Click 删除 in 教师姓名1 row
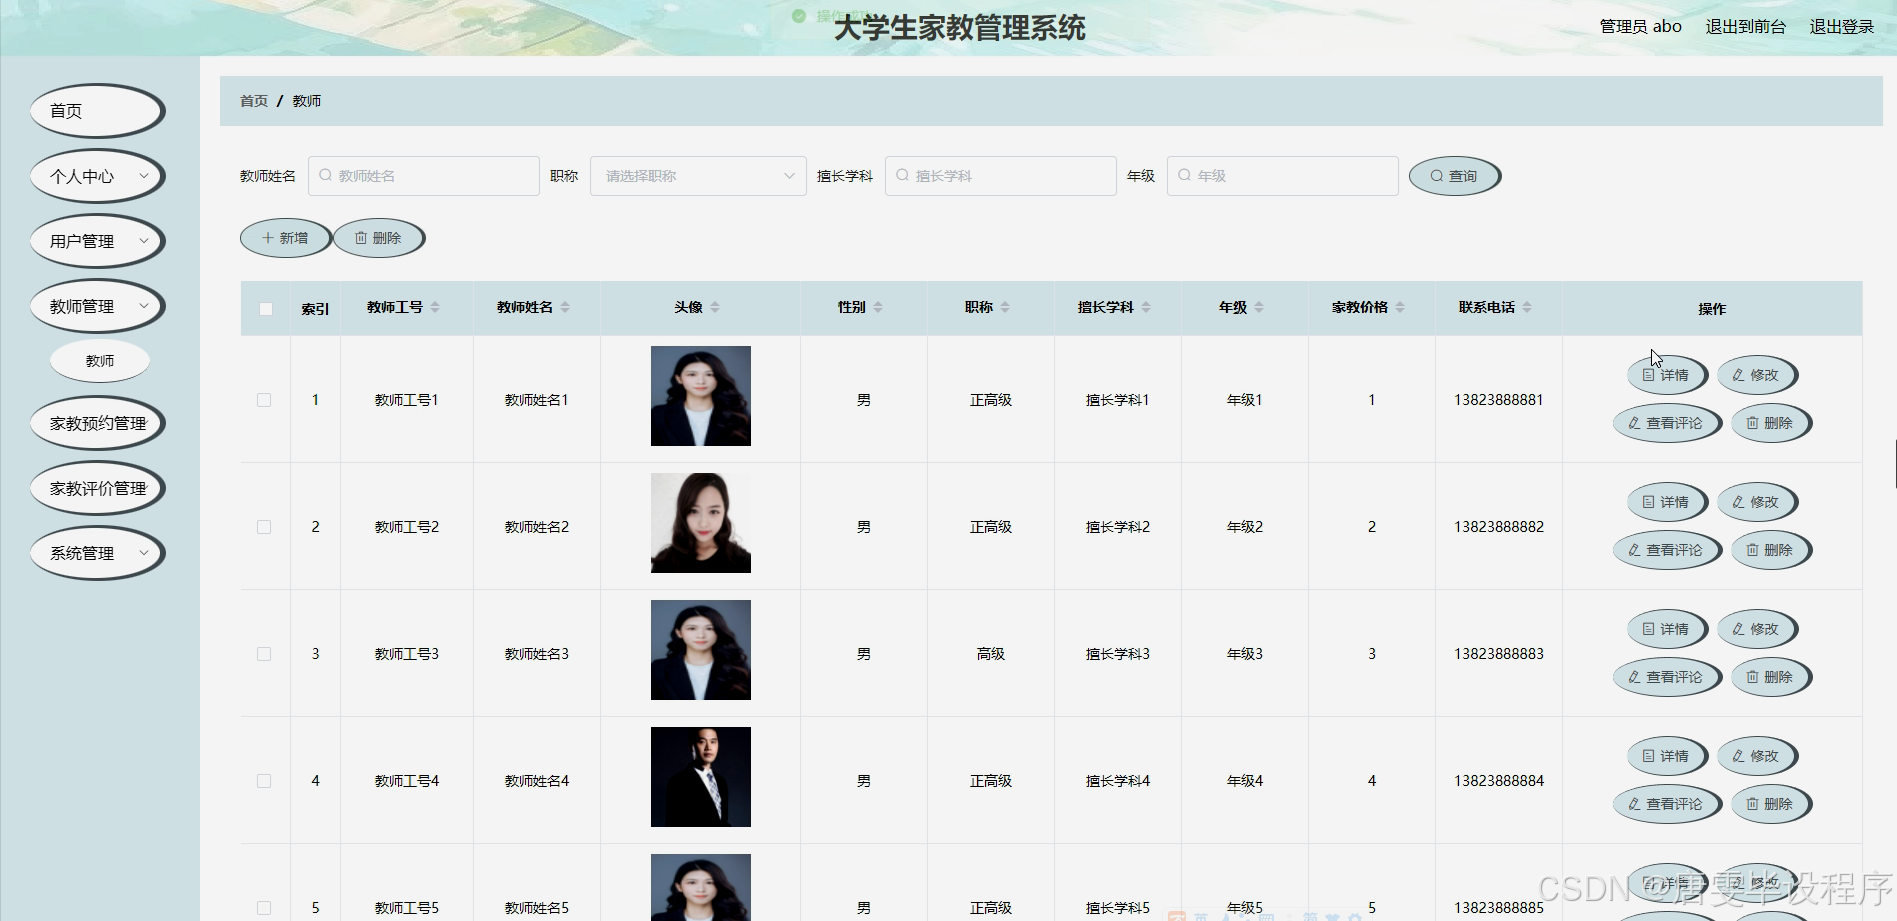Viewport: 1897px width, 921px height. coord(1771,423)
